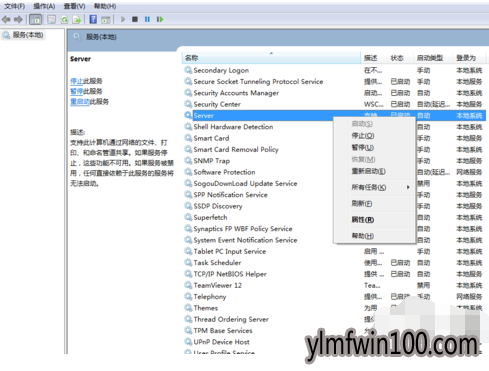
Task: Click the action pane toolbar icon
Action: click(x=106, y=20)
